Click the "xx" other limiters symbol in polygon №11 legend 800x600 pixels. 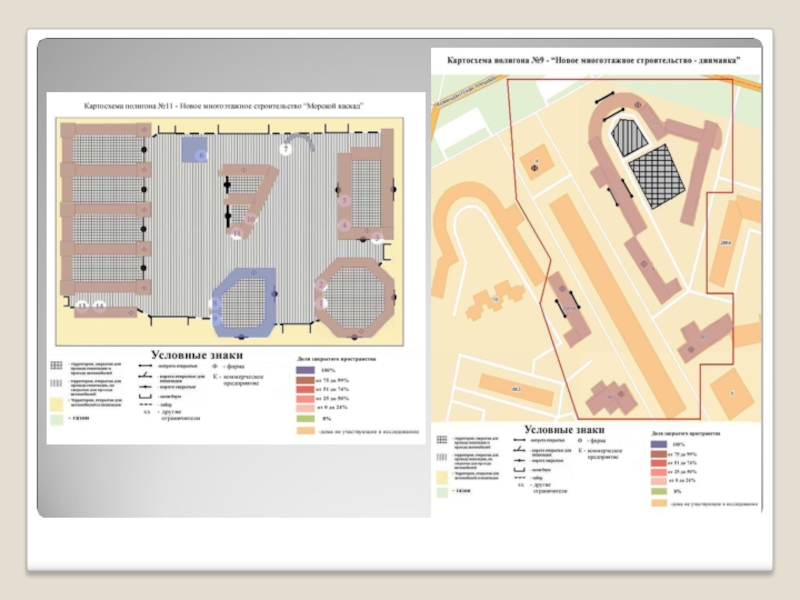[x=147, y=412]
